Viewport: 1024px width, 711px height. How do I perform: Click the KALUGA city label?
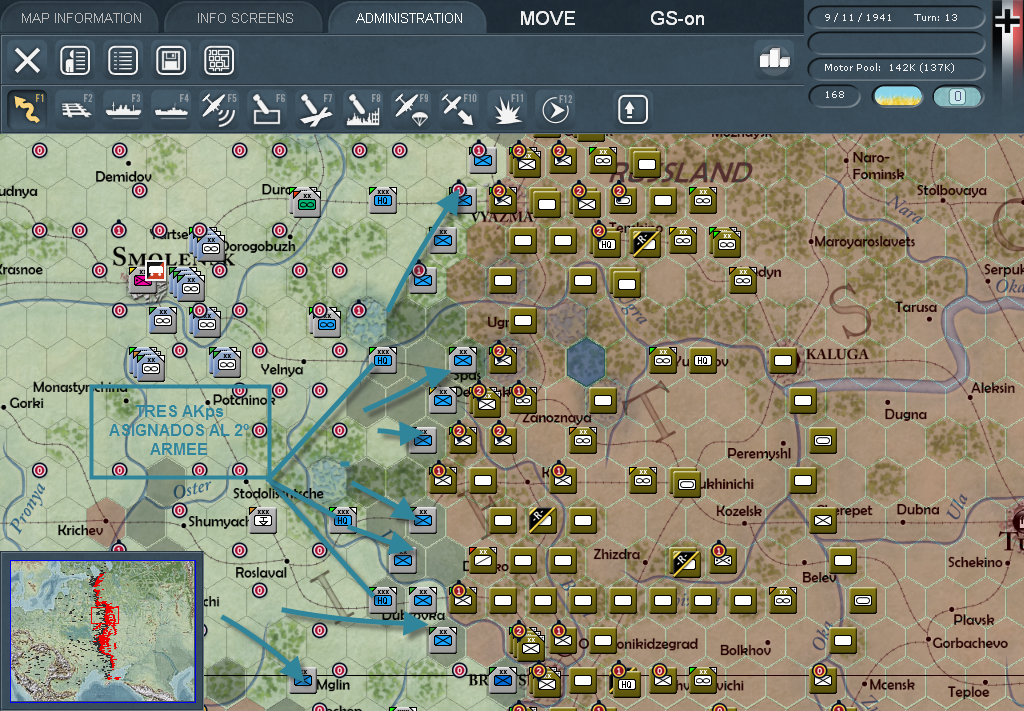pyautogui.click(x=837, y=354)
